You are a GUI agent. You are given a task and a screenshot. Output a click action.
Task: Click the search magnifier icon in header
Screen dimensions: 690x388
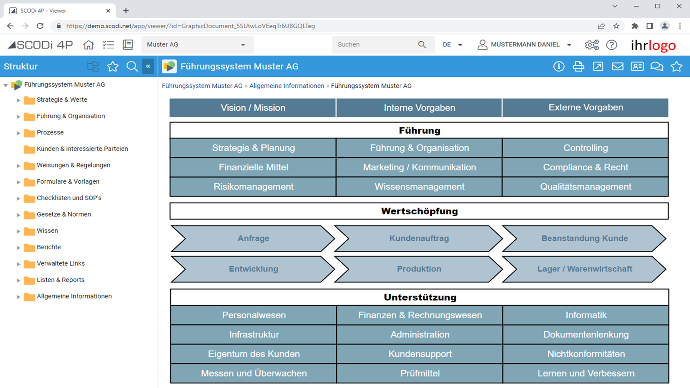point(422,44)
